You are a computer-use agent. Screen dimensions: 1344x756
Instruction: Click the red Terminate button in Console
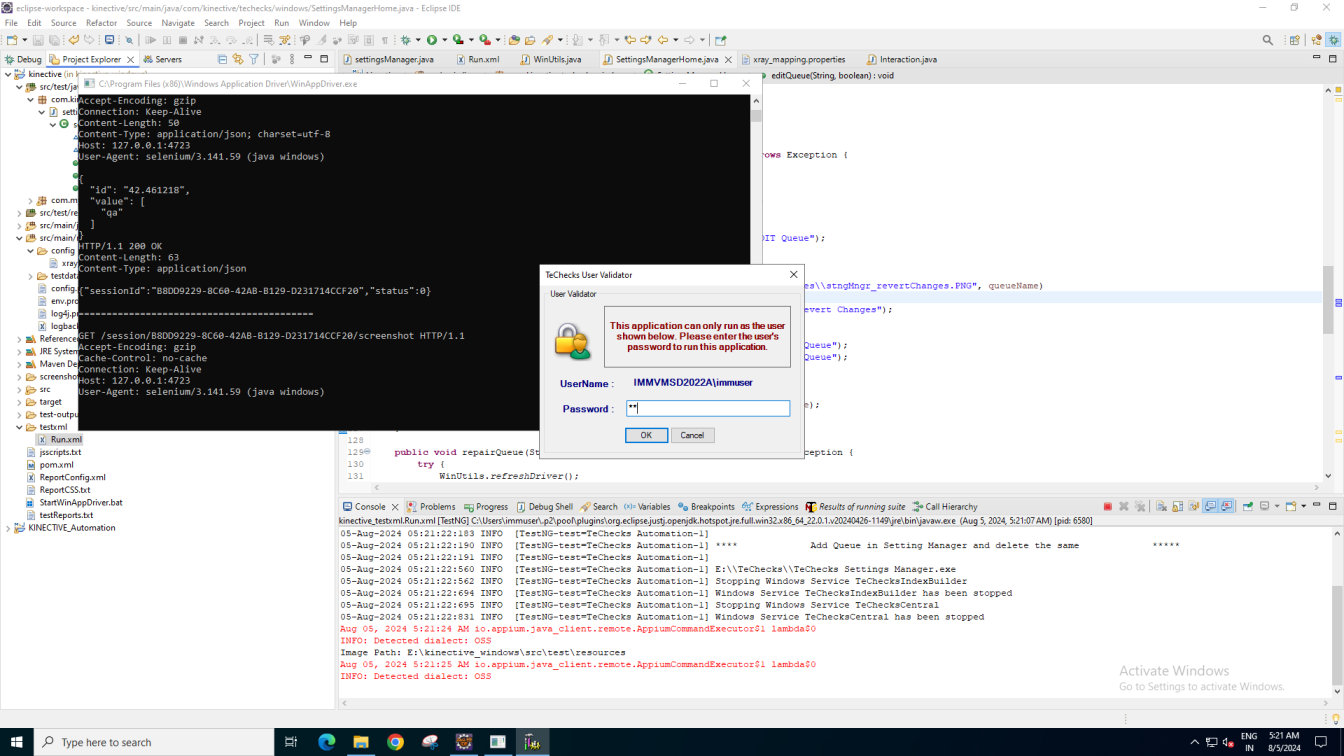pos(1107,507)
